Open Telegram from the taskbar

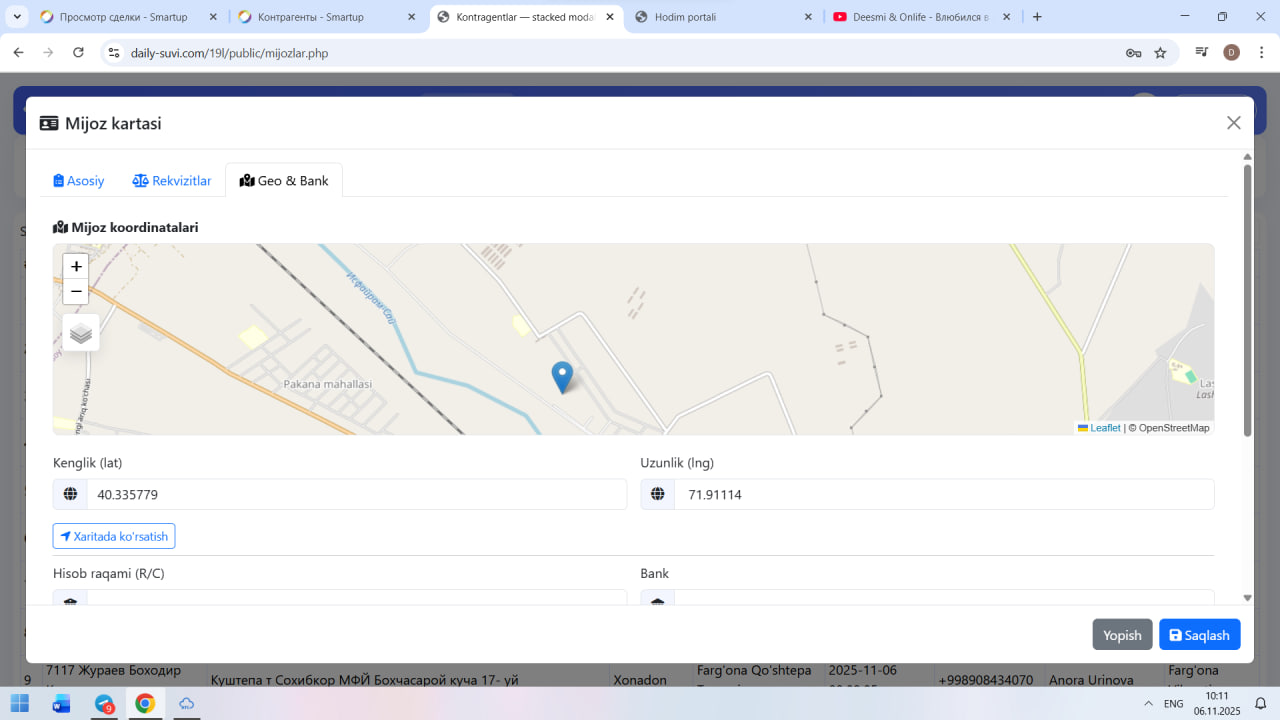tap(104, 703)
